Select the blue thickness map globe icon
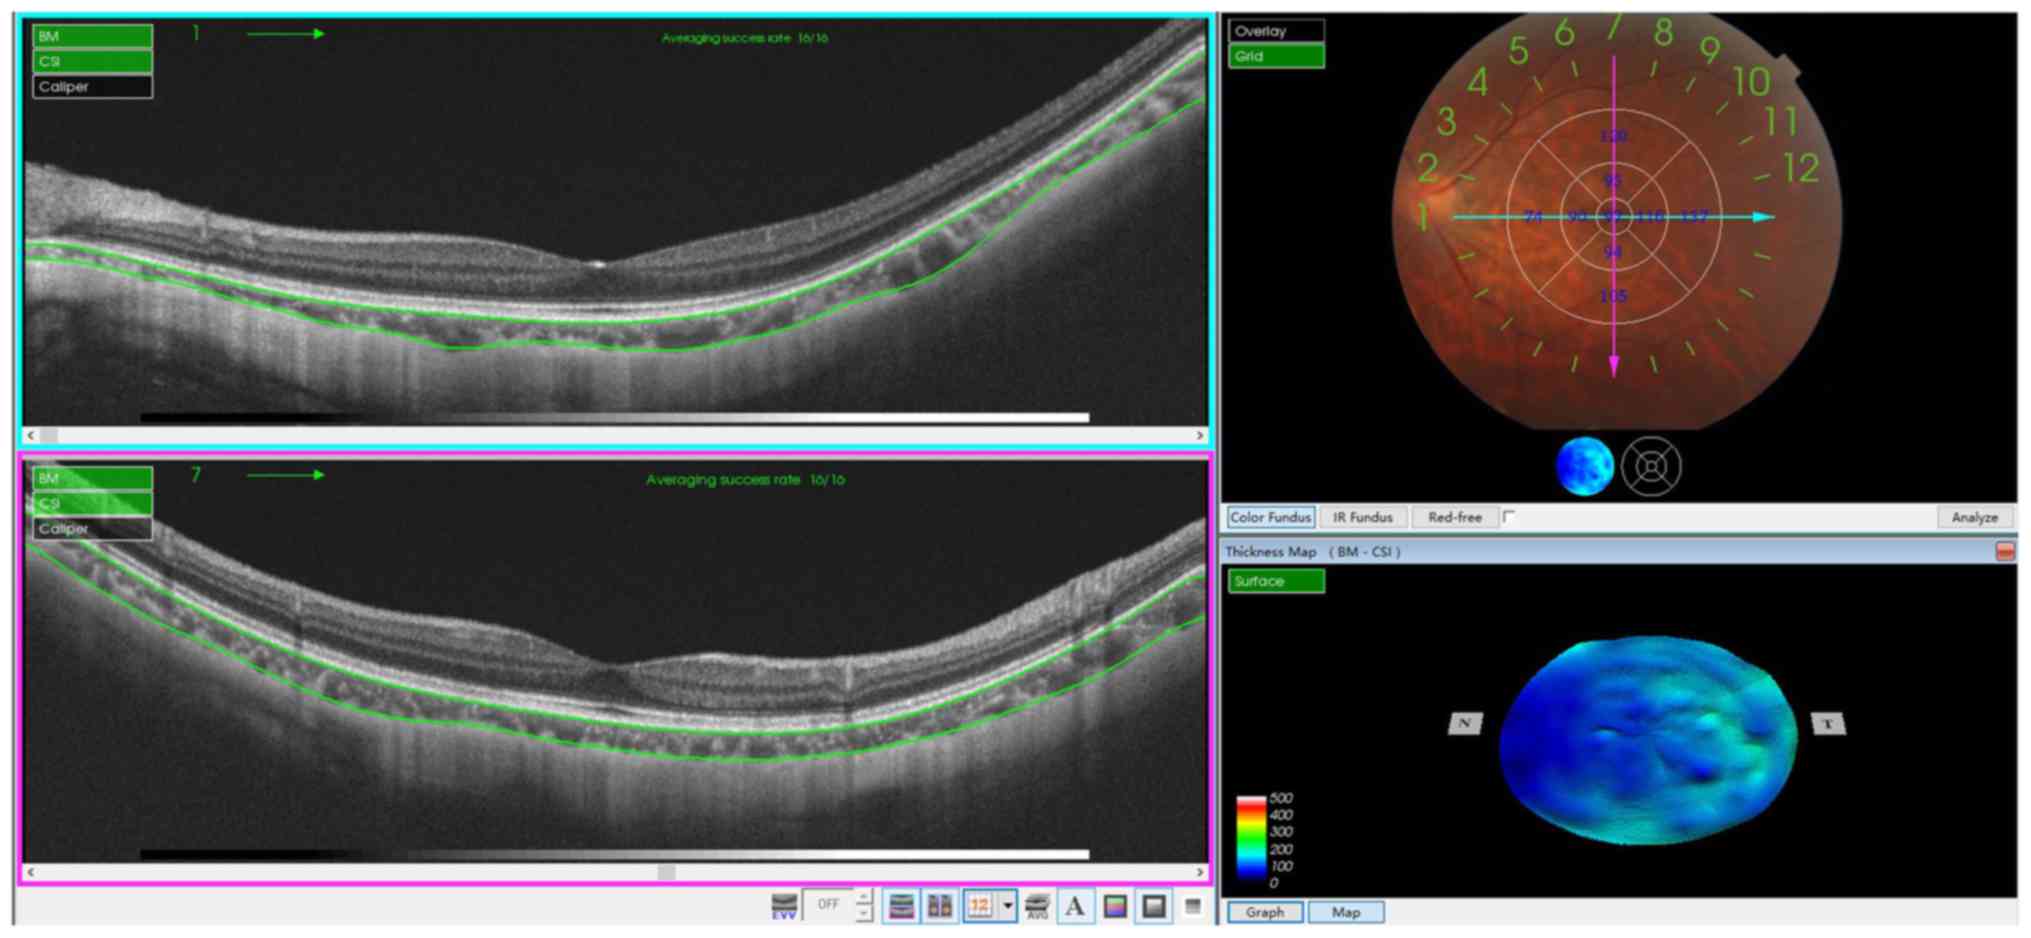The width and height of the screenshot is (2031, 938). (x=1584, y=467)
